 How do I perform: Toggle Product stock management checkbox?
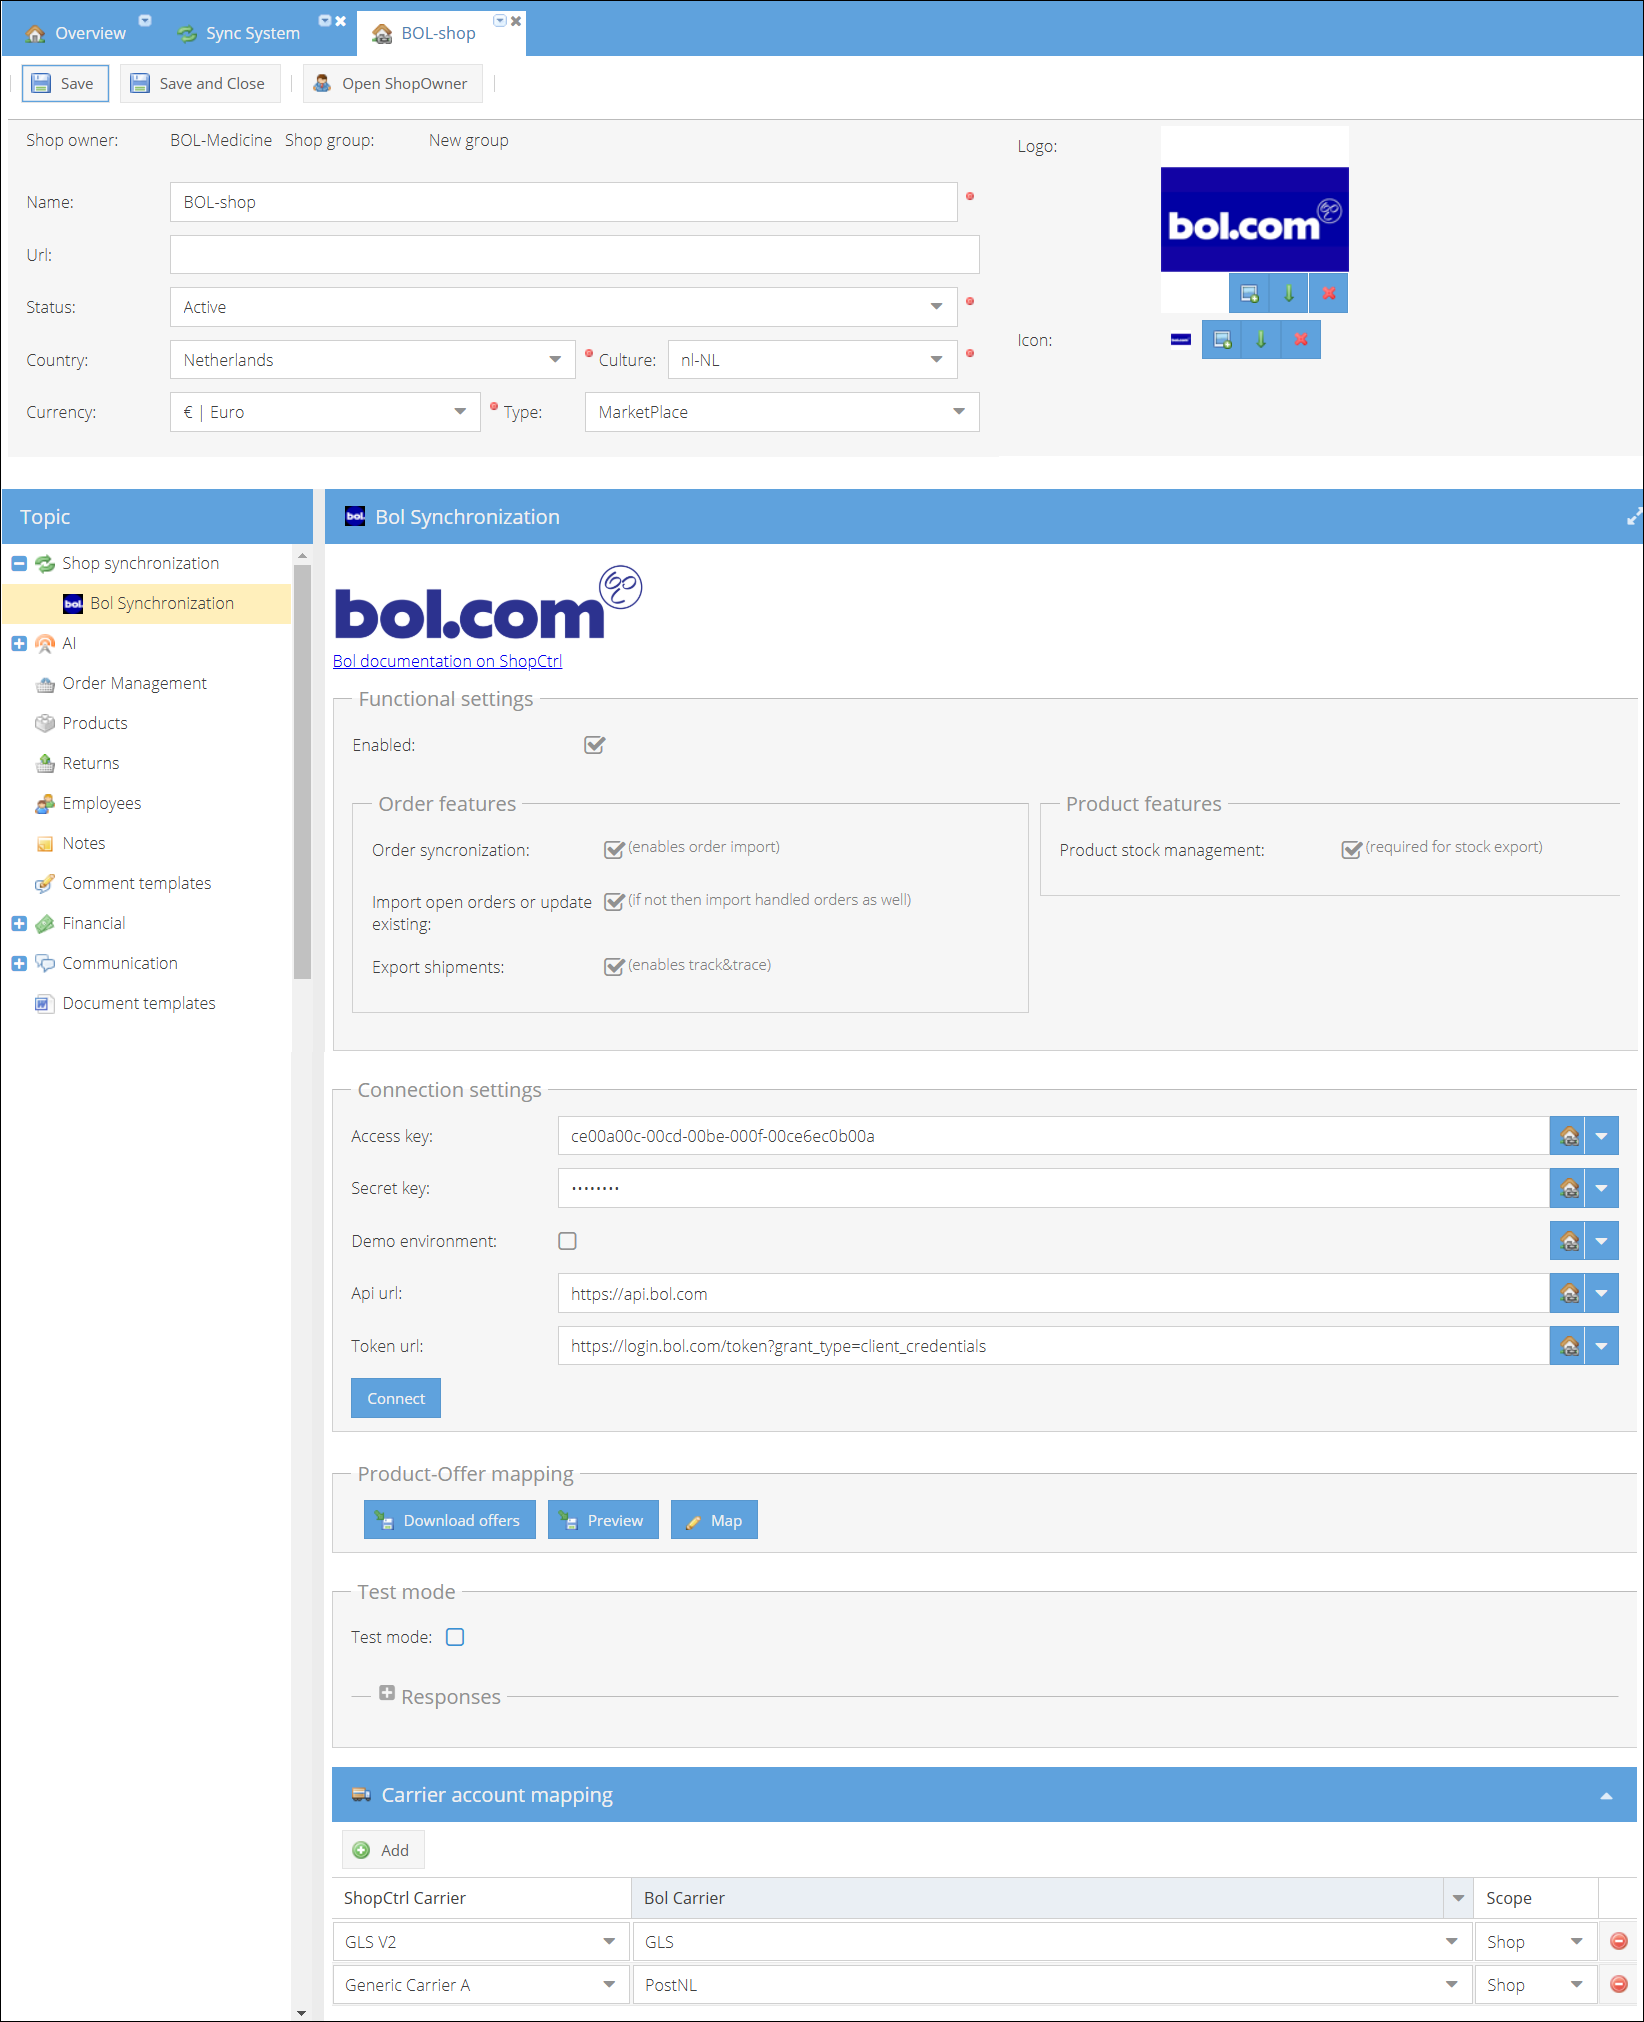(1351, 849)
